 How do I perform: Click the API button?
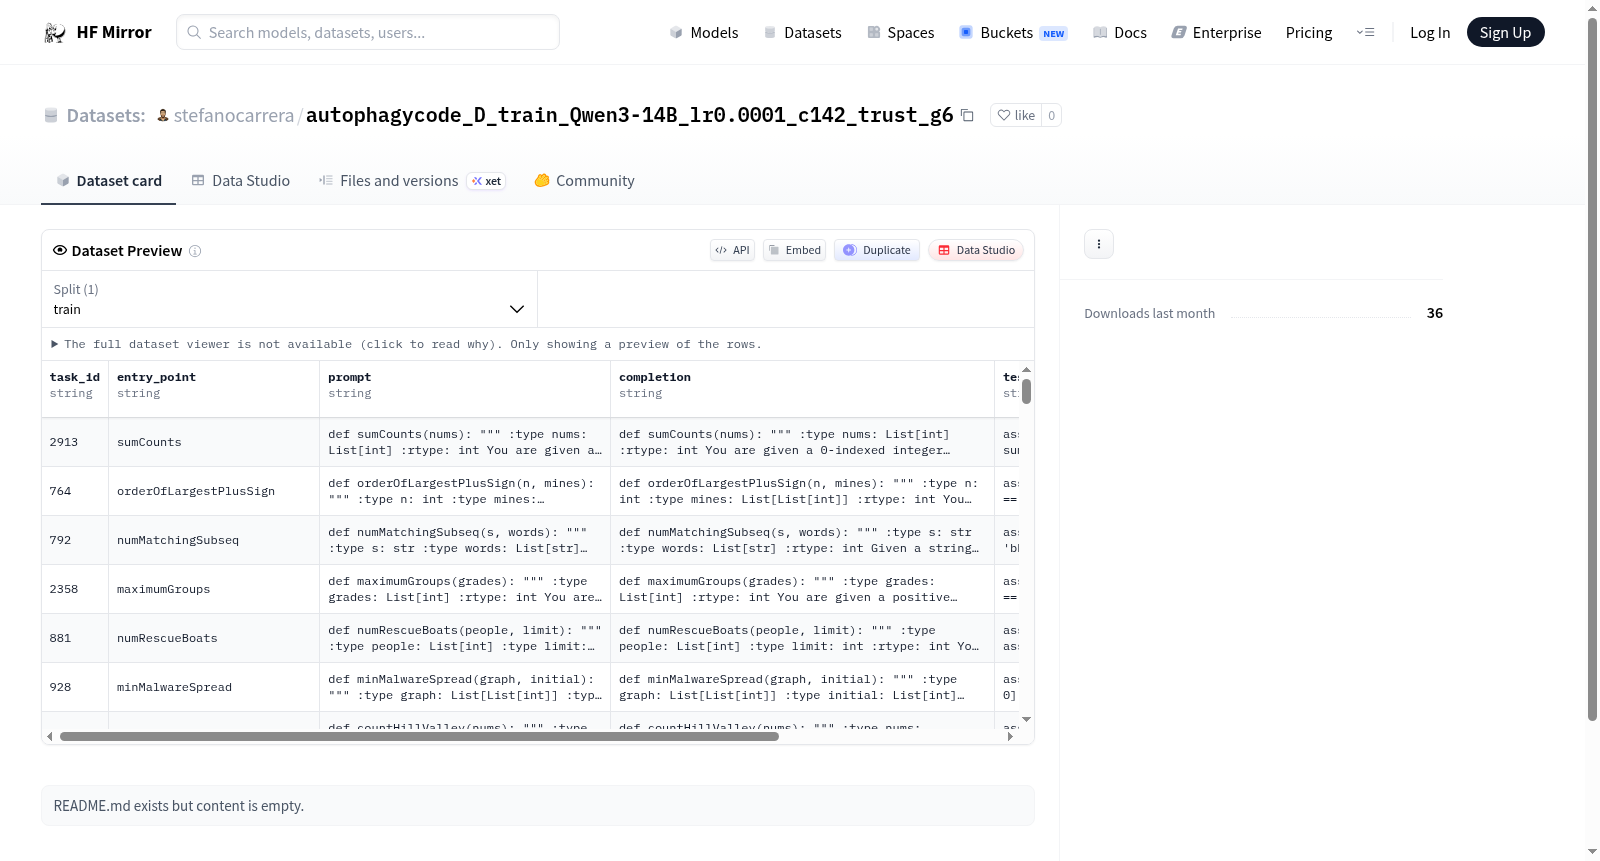(732, 250)
